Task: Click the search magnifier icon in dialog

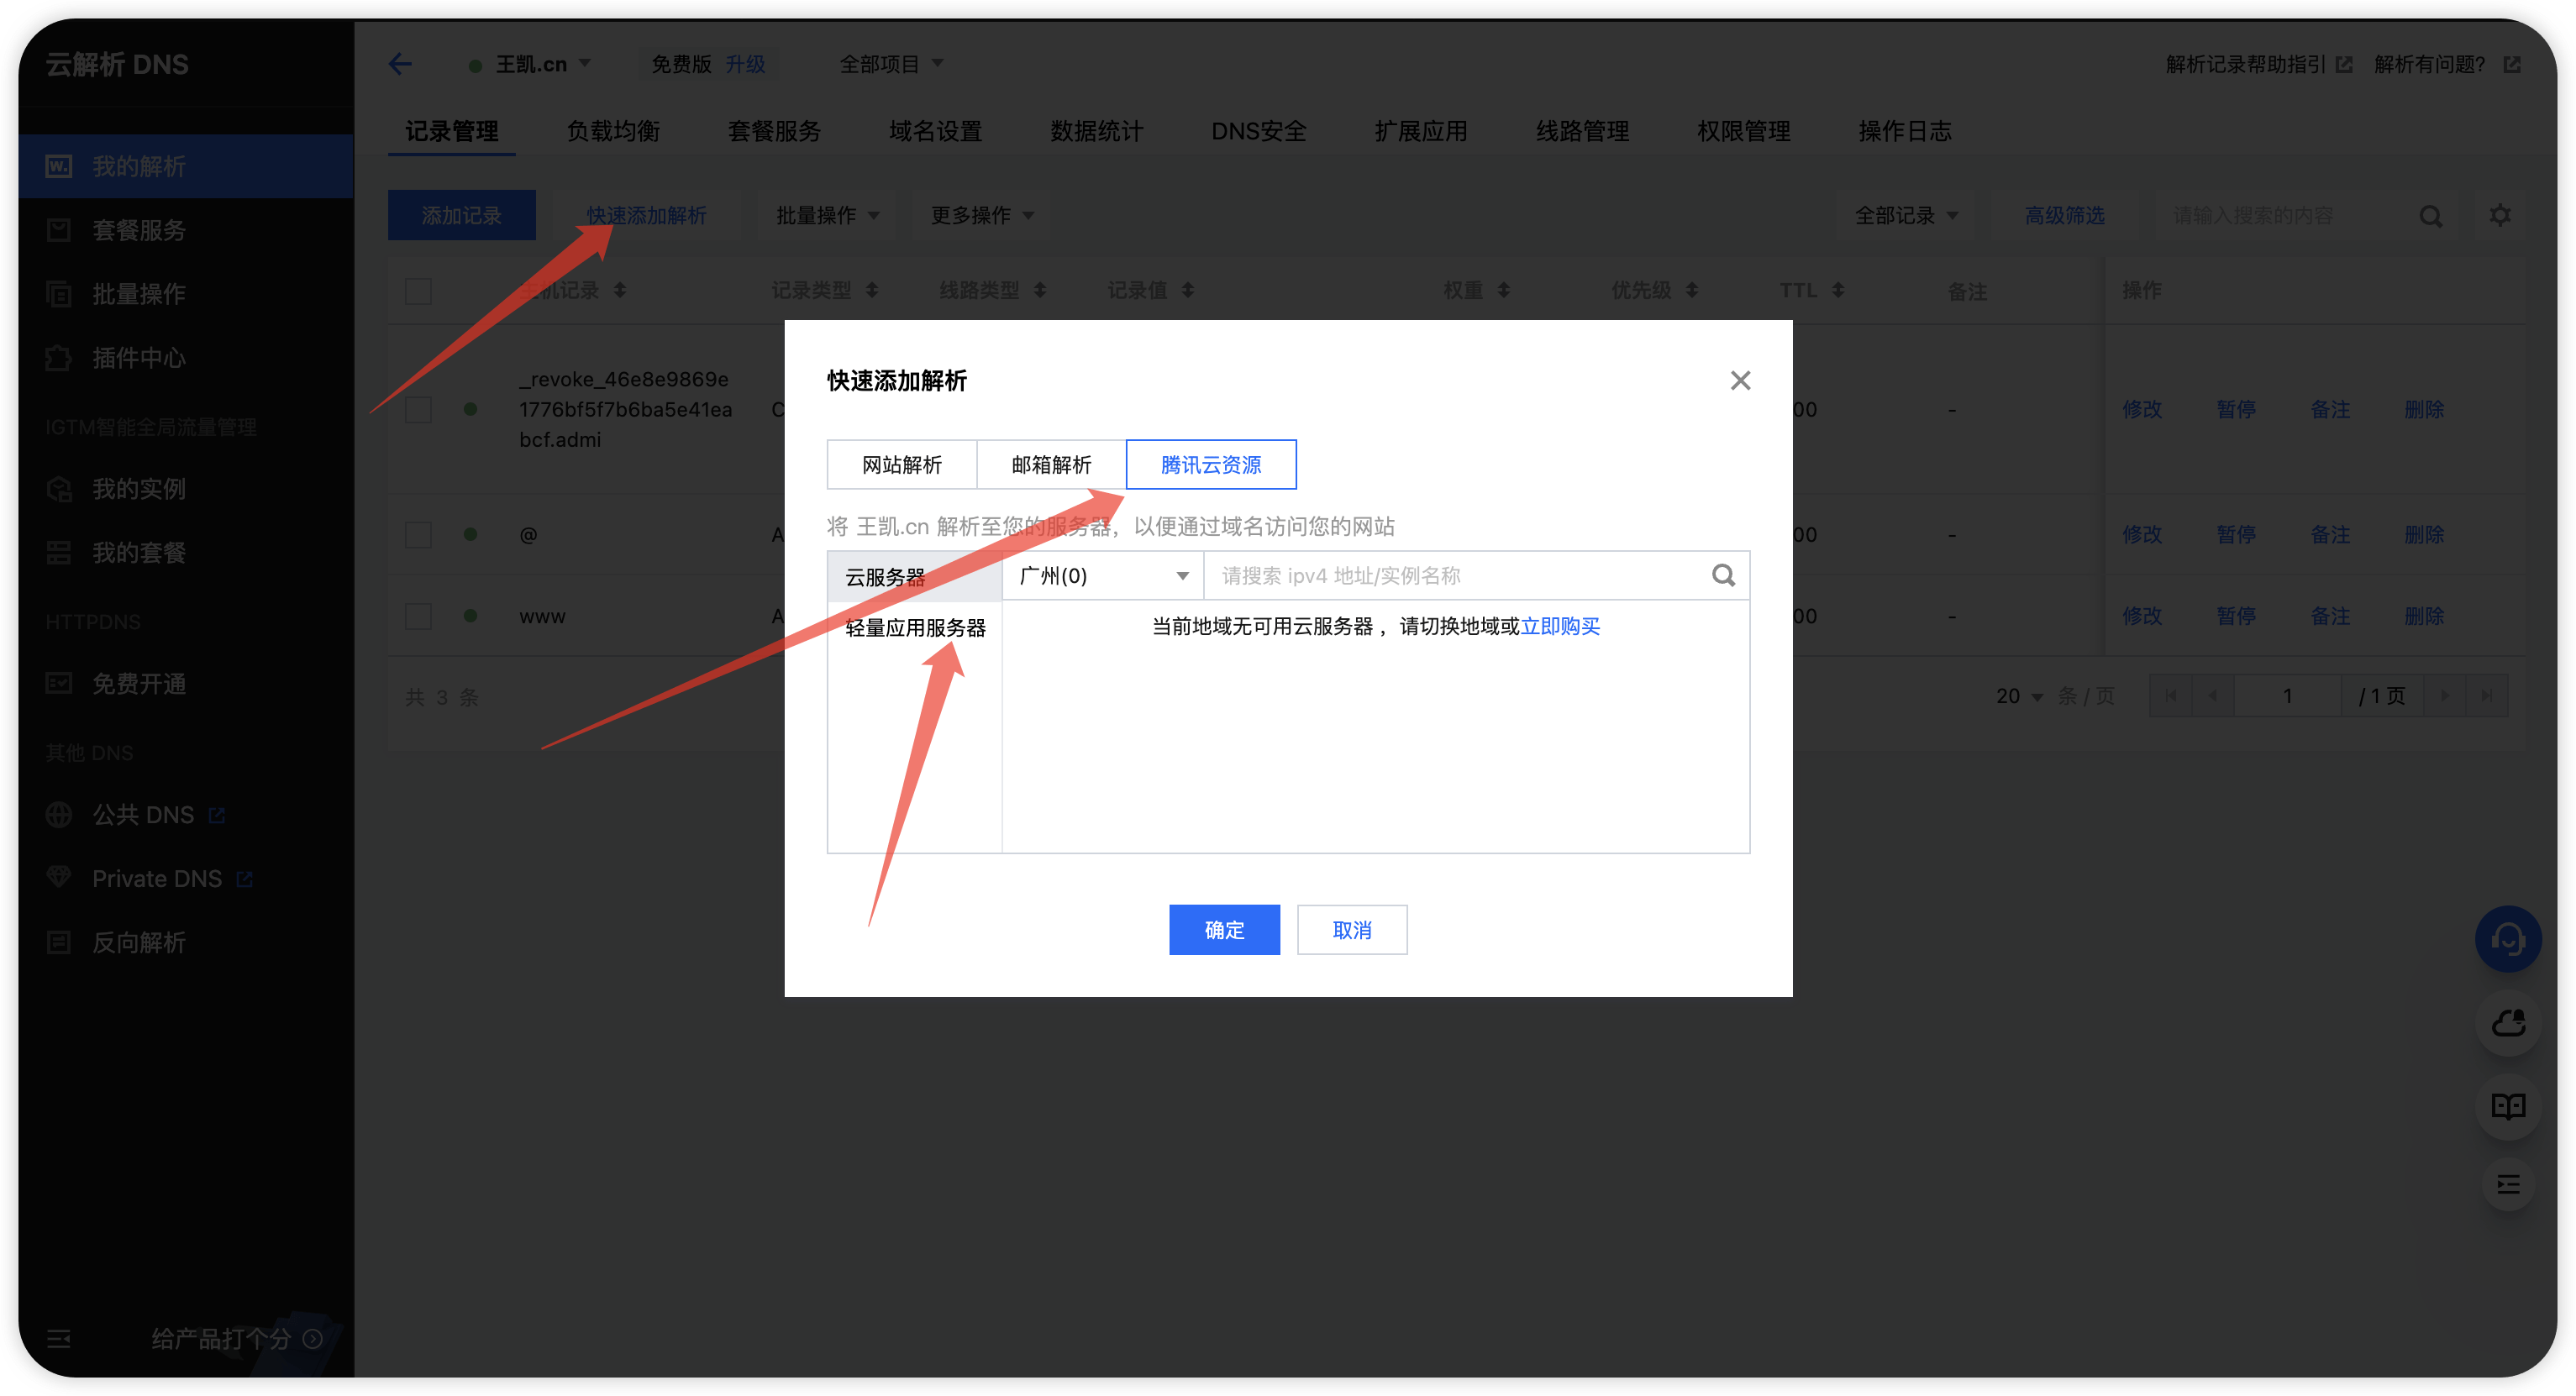Action: click(1722, 575)
